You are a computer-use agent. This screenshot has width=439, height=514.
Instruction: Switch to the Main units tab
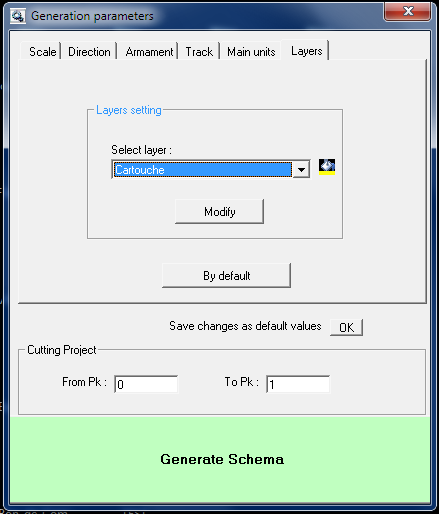point(251,52)
